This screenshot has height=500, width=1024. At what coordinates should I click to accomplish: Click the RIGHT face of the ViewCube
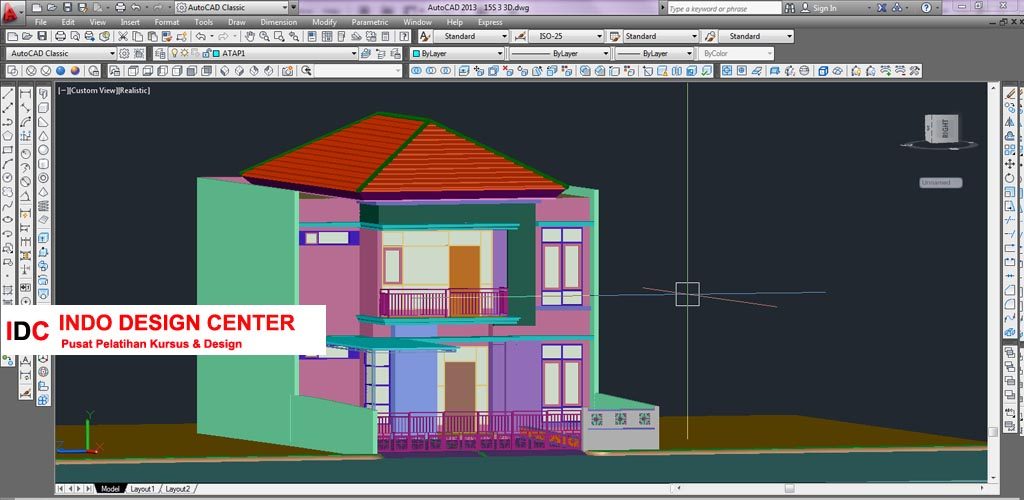[x=945, y=129]
